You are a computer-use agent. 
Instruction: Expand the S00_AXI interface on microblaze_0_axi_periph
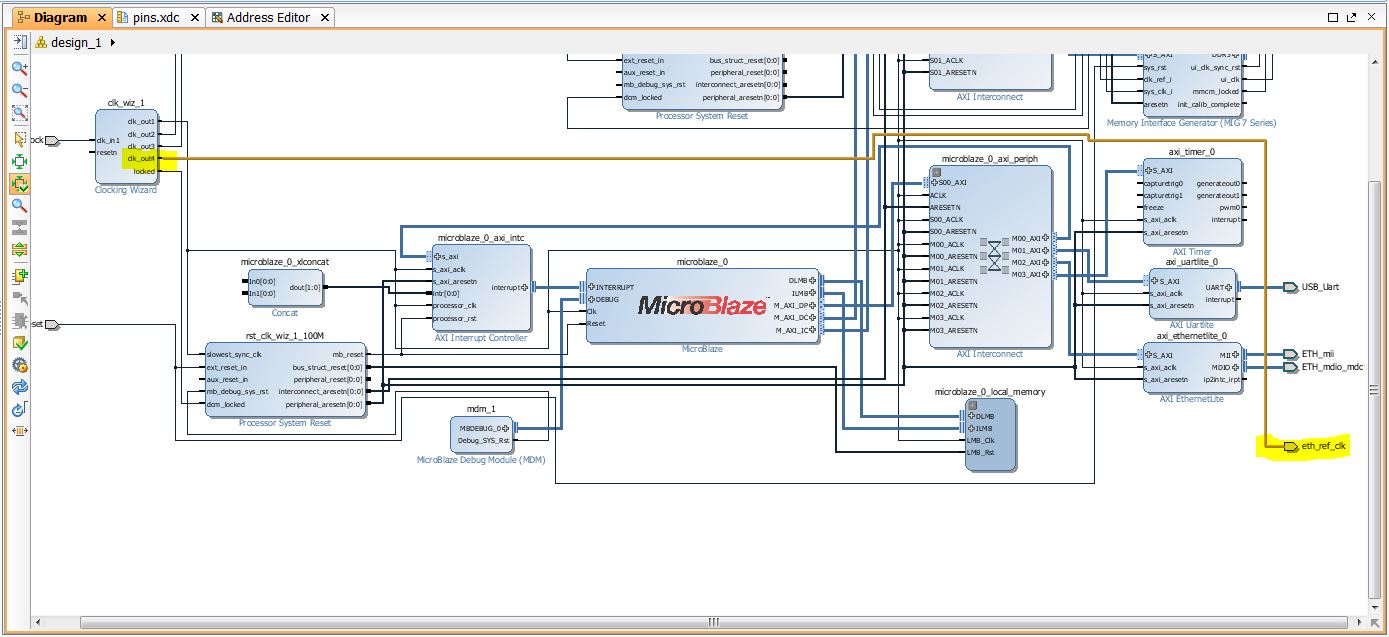(934, 183)
